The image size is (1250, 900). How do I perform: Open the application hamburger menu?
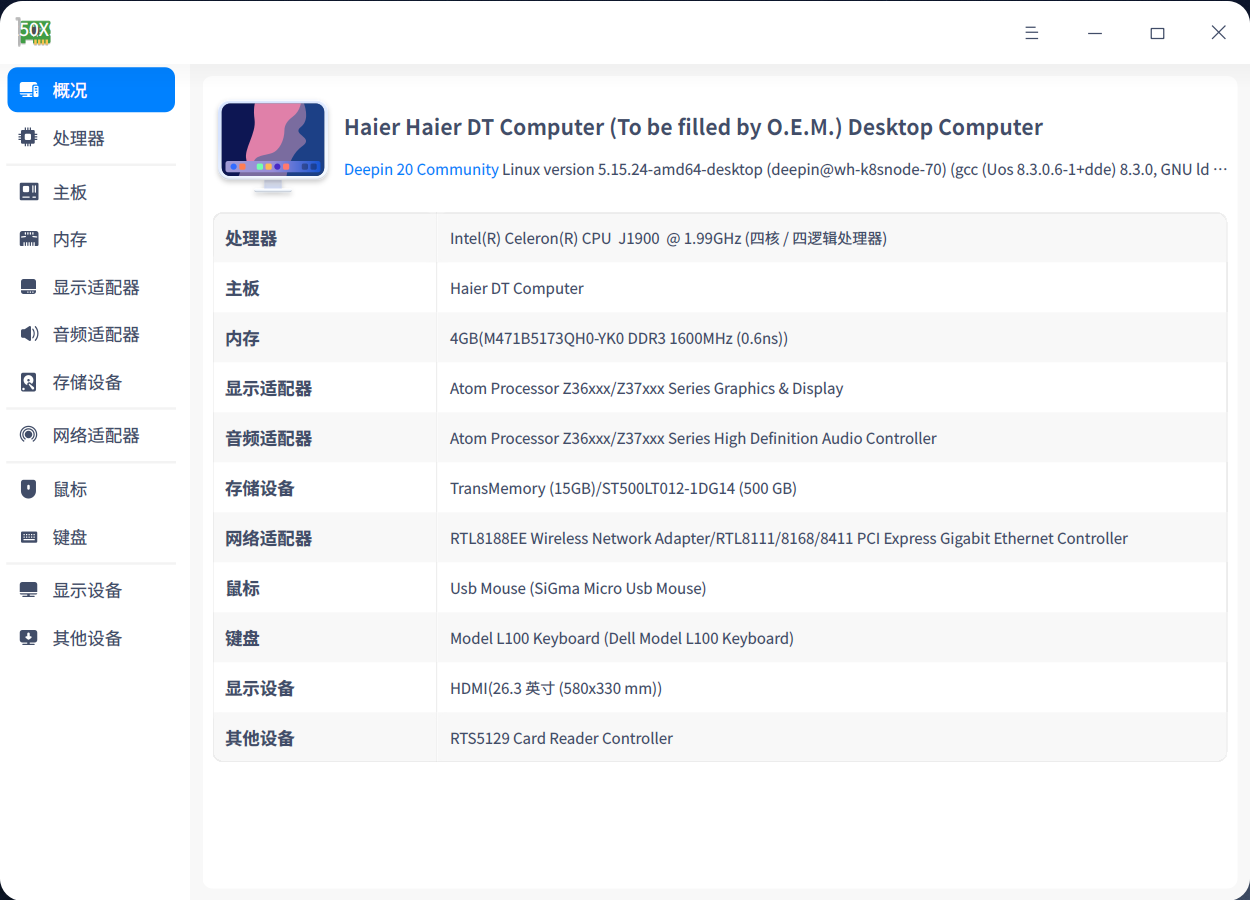[1032, 33]
